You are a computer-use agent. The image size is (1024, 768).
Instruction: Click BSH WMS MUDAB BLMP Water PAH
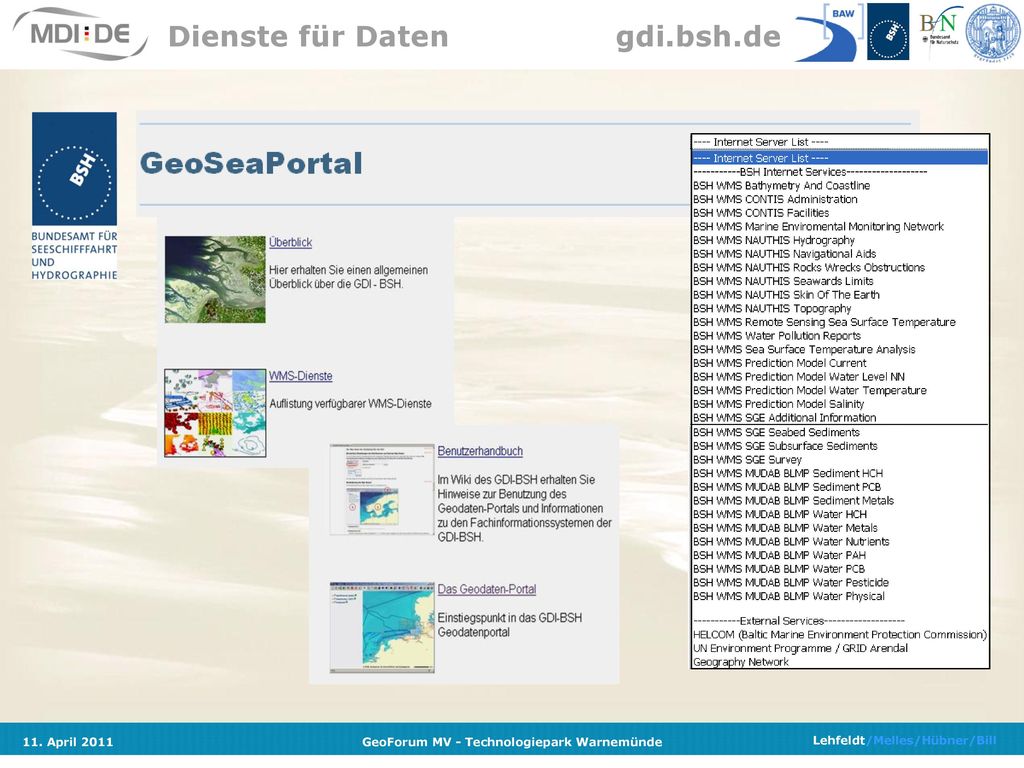[x=840, y=556]
